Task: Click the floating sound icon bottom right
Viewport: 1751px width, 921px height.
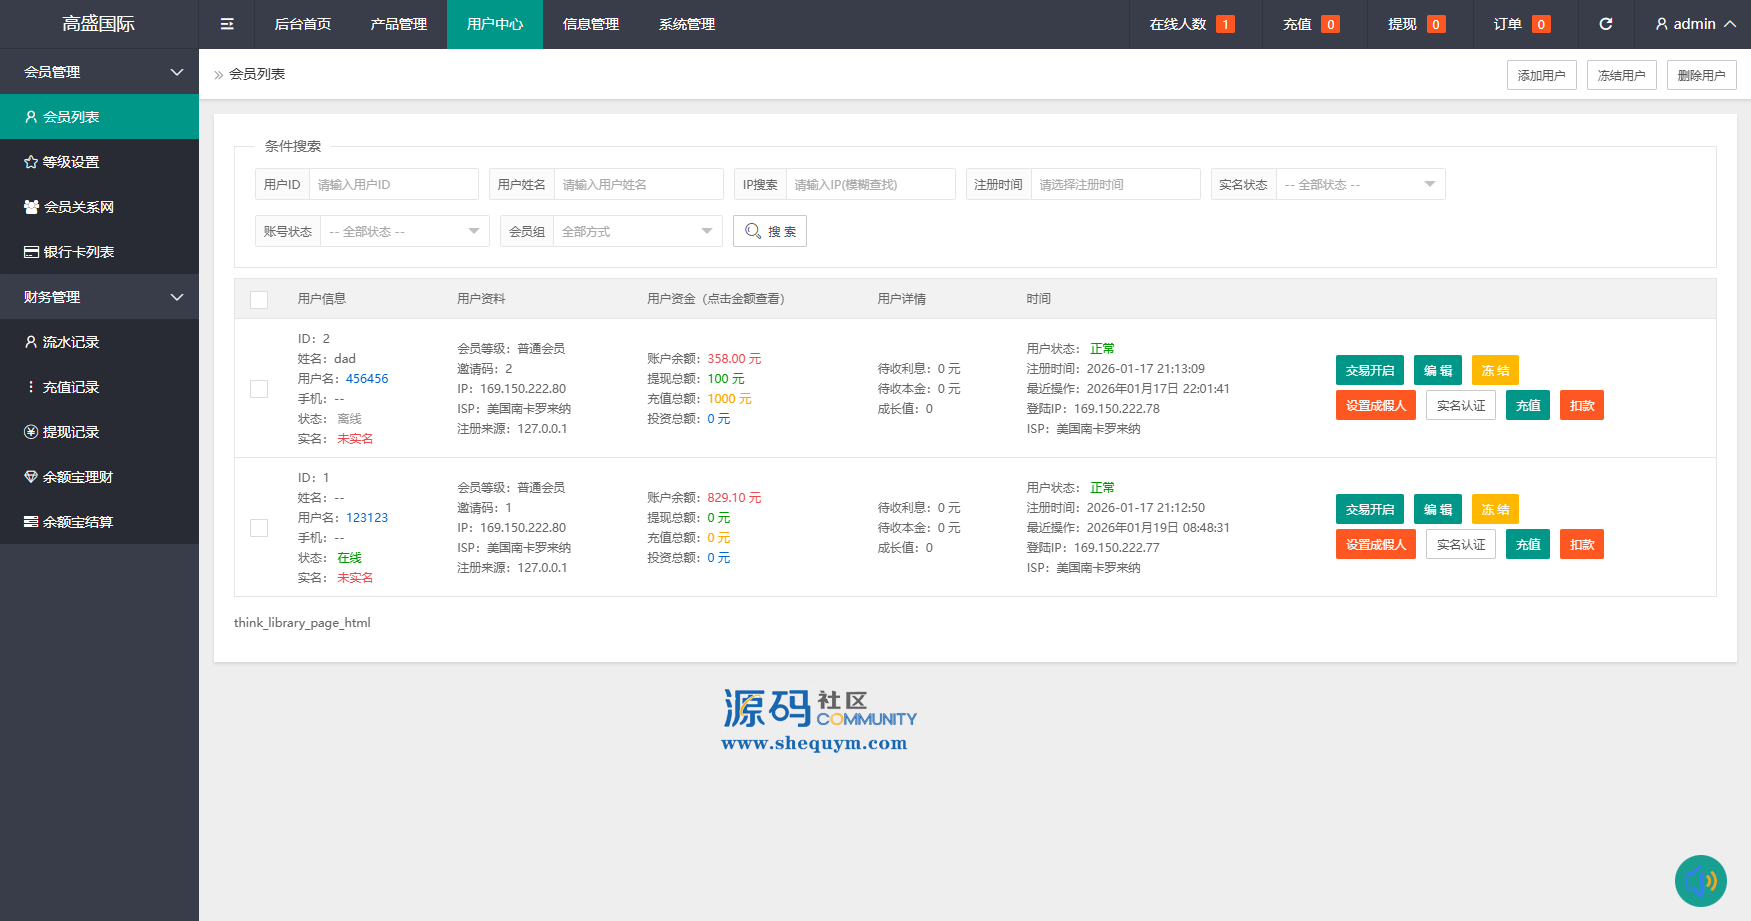Action: pos(1700,881)
